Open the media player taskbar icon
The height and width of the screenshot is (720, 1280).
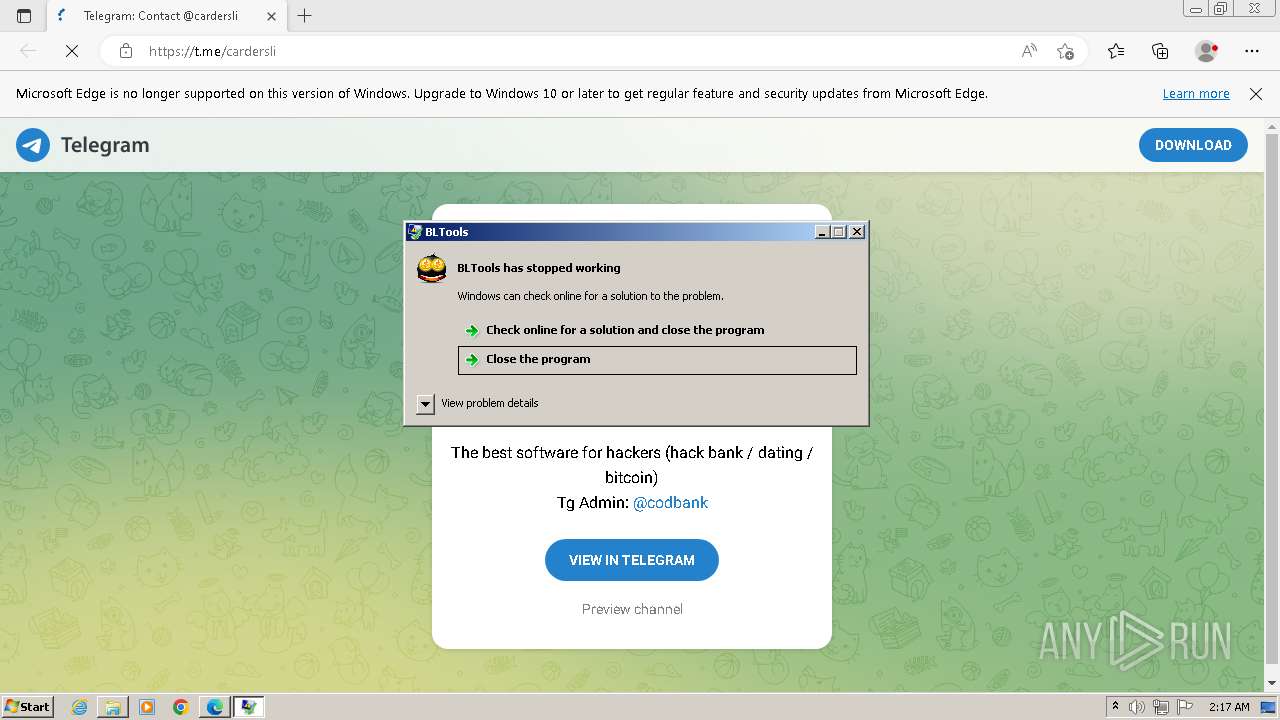(147, 707)
